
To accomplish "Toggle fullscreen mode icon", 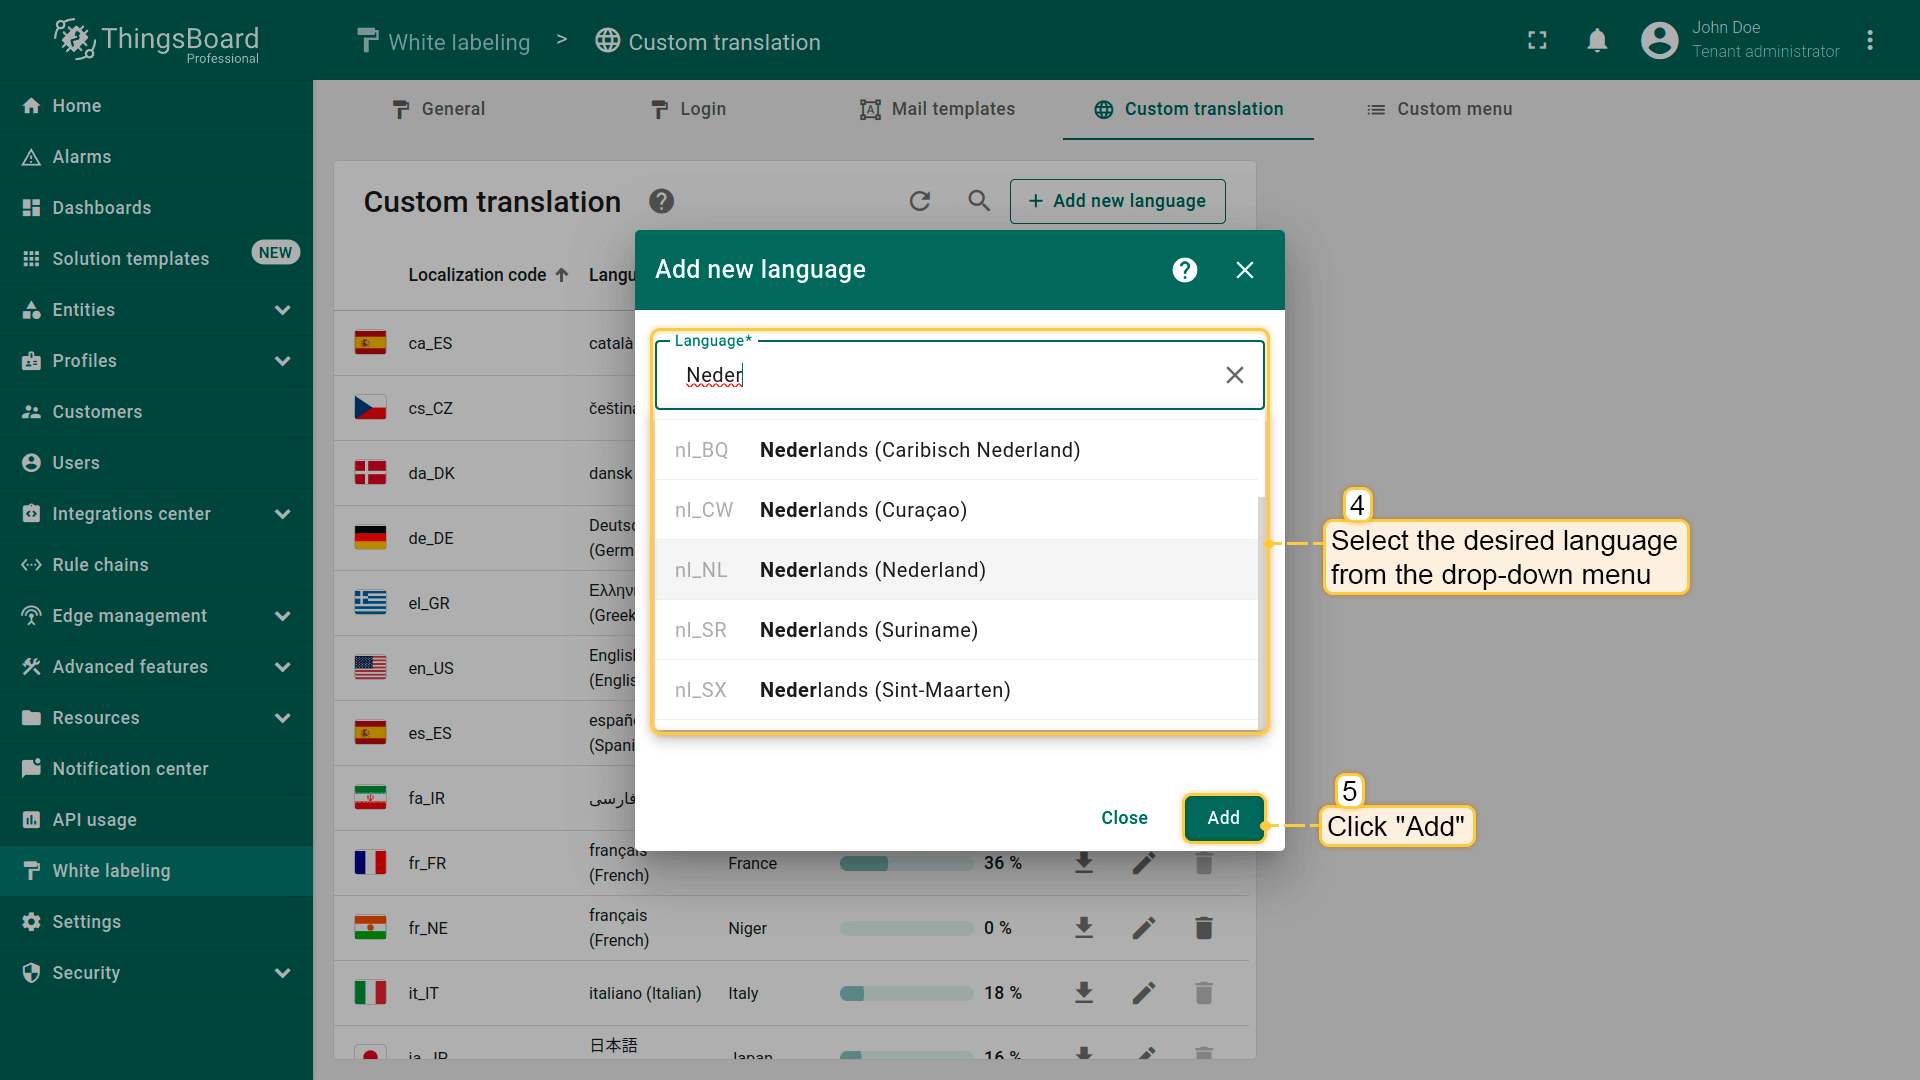I will [1537, 41].
